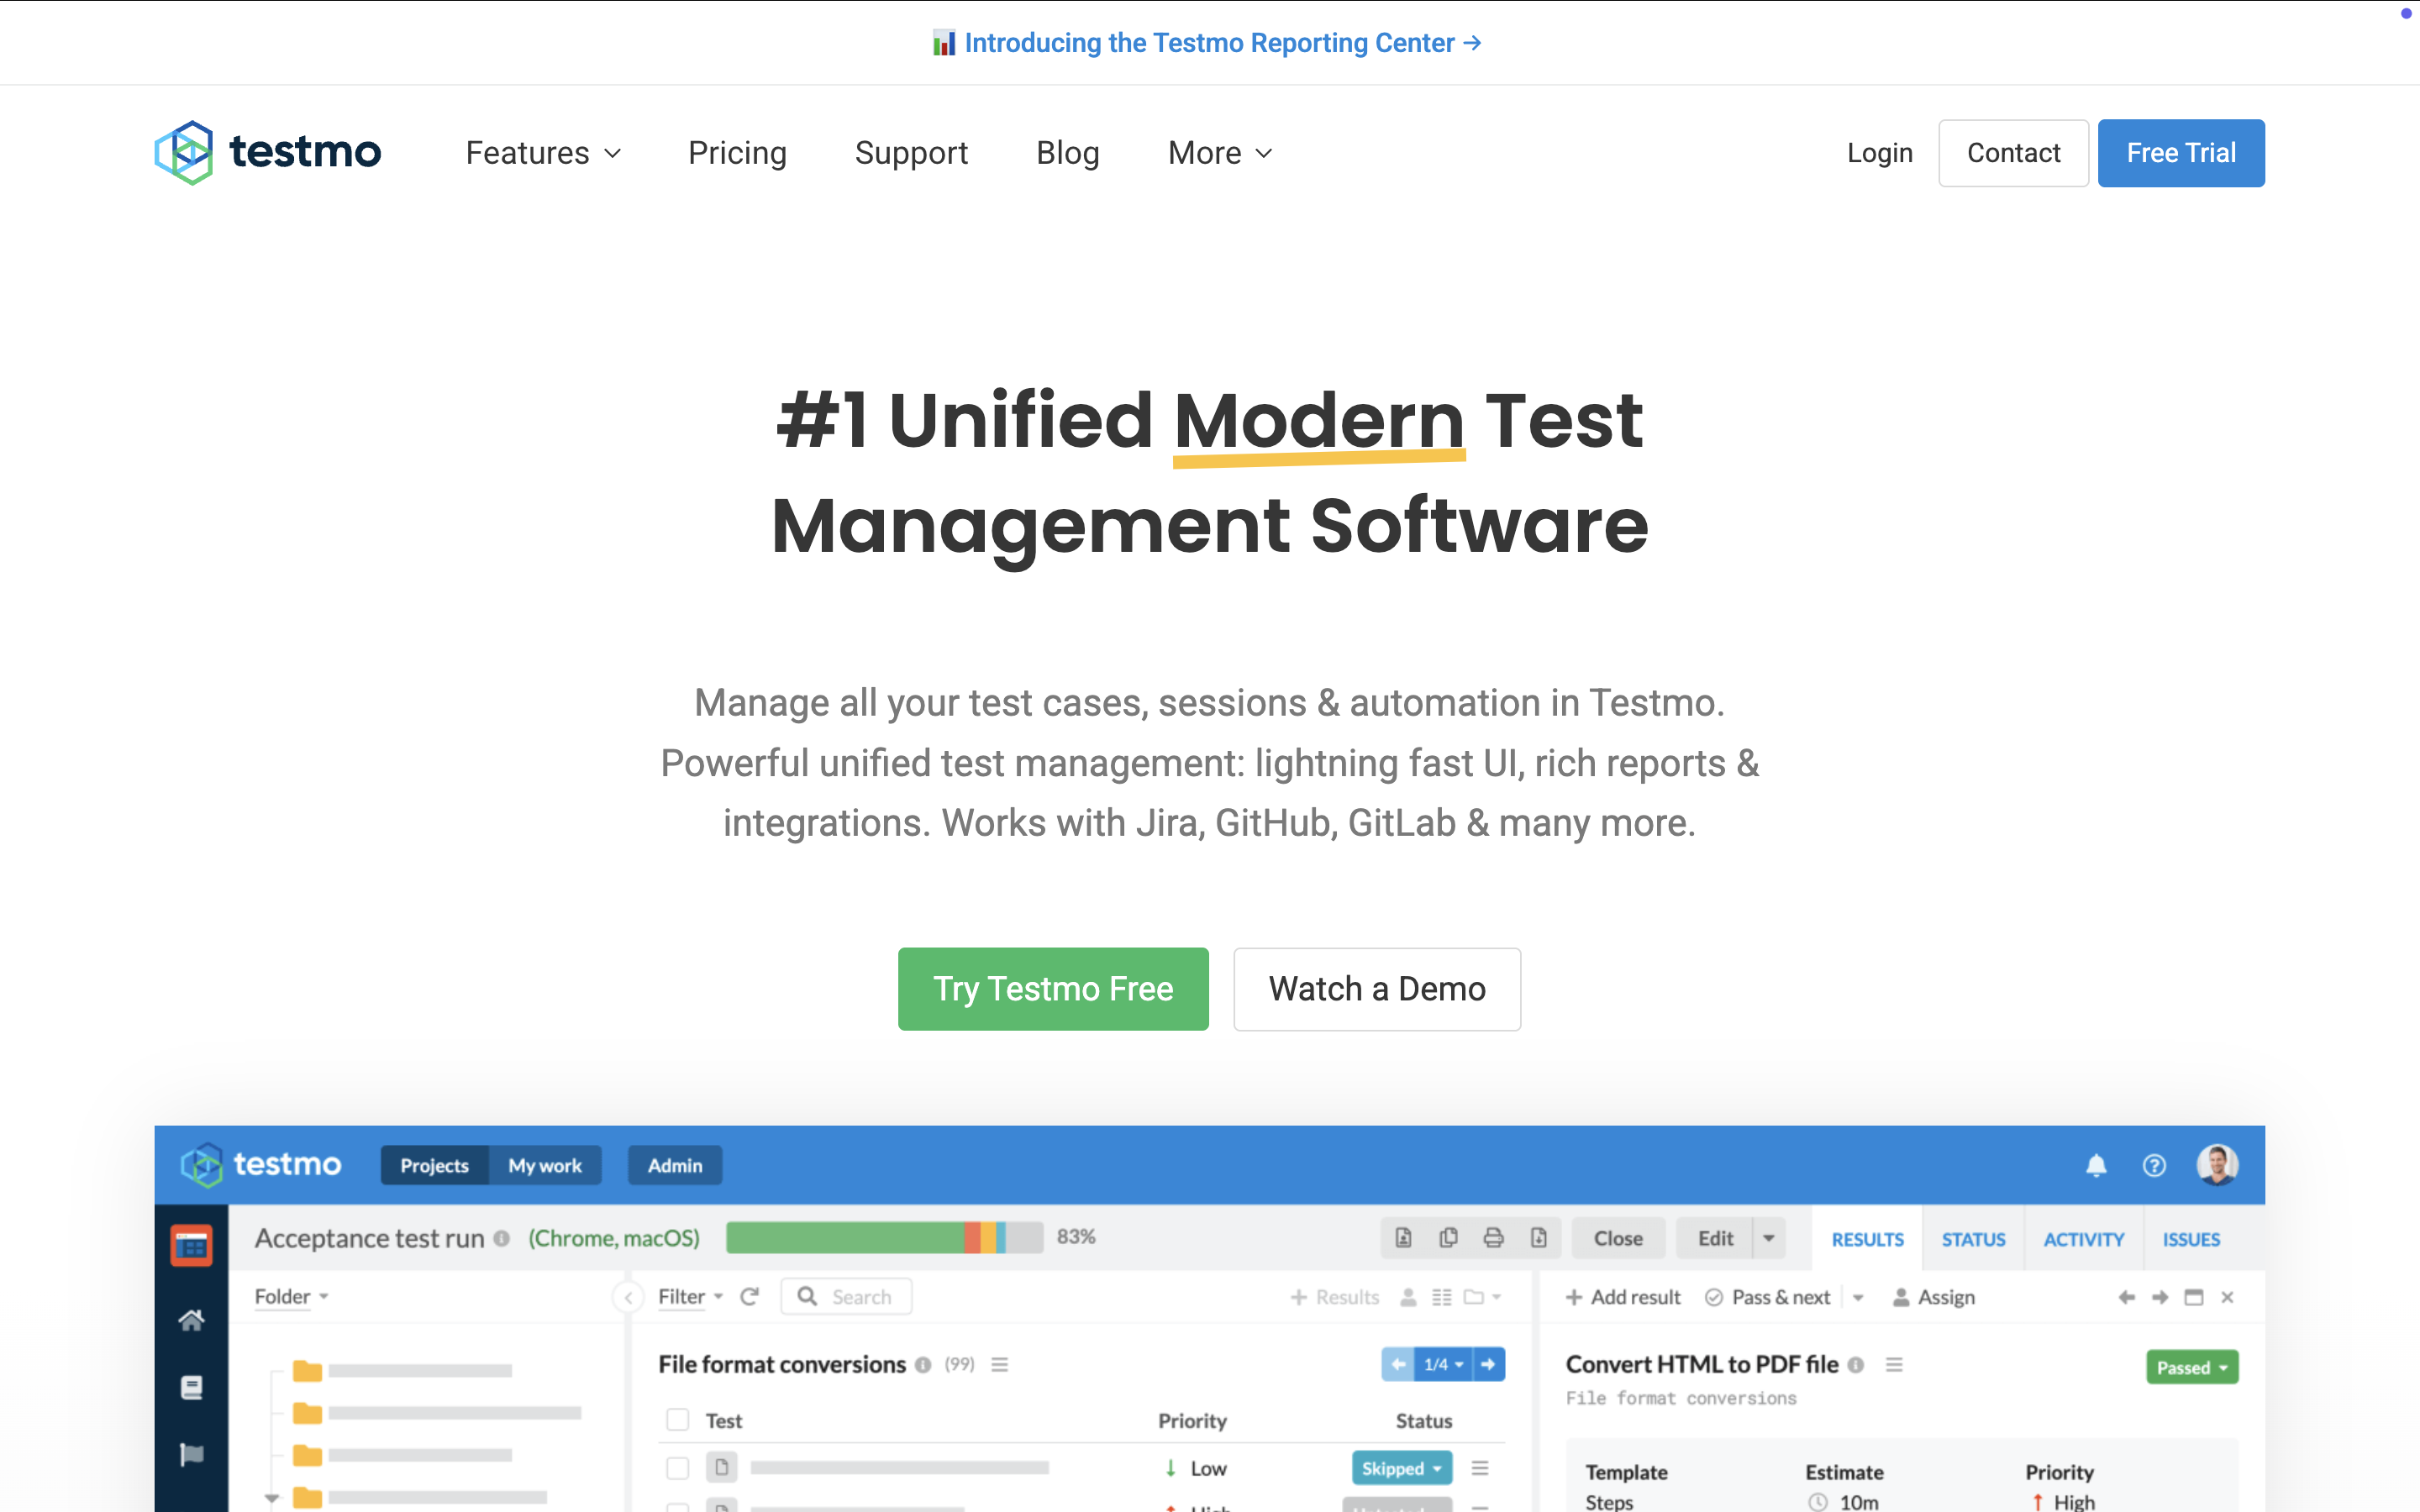The width and height of the screenshot is (2420, 1512).
Task: Switch to the ACTIVITY tab
Action: pos(2083,1239)
